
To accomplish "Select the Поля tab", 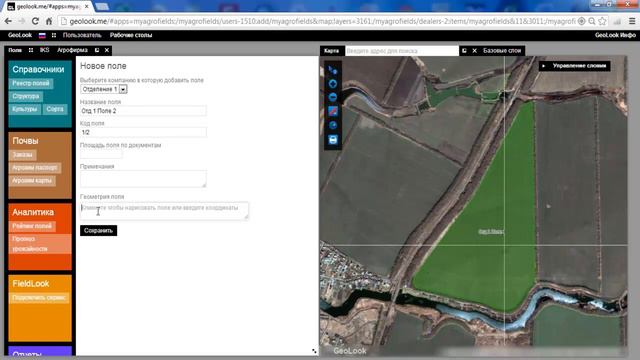I will pos(15,50).
